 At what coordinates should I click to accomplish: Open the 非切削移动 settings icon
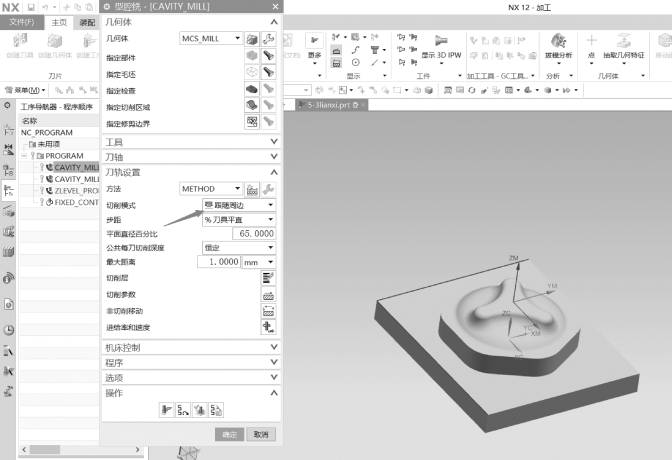pos(268,311)
